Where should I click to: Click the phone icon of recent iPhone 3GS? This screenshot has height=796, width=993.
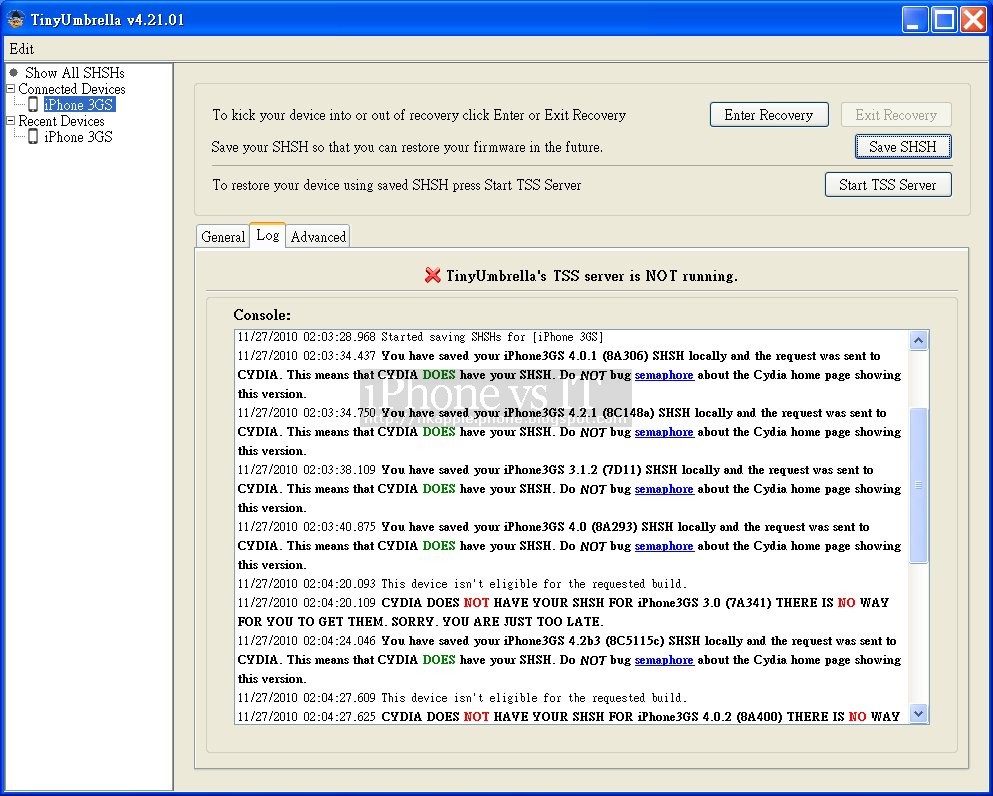pos(33,136)
